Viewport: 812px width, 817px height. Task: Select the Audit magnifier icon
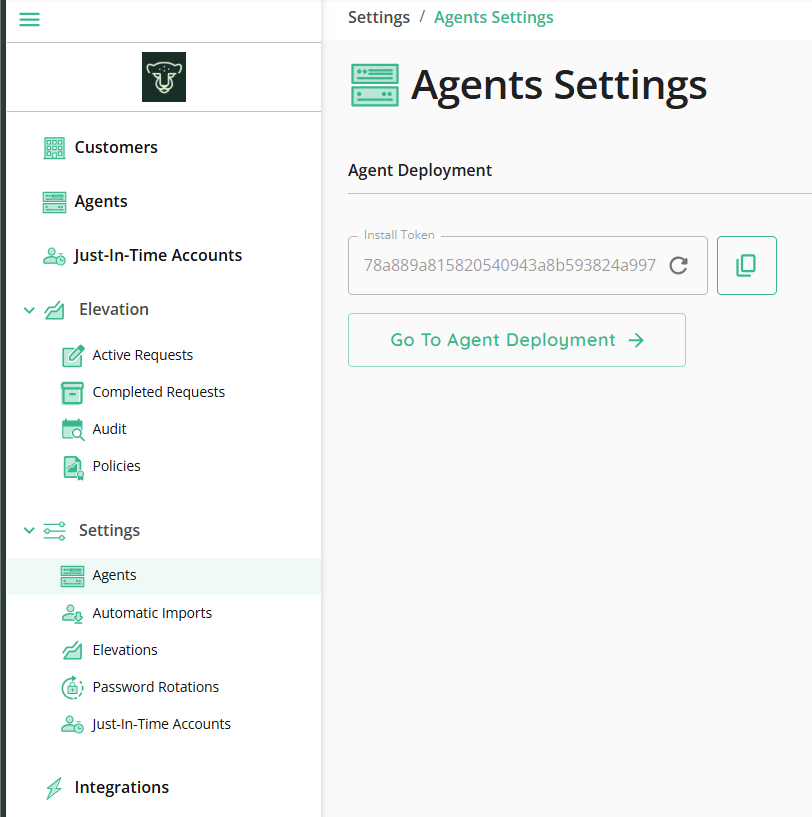click(71, 428)
